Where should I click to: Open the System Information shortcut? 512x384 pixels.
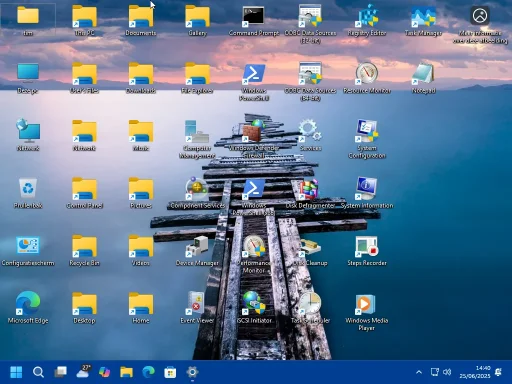(367, 193)
